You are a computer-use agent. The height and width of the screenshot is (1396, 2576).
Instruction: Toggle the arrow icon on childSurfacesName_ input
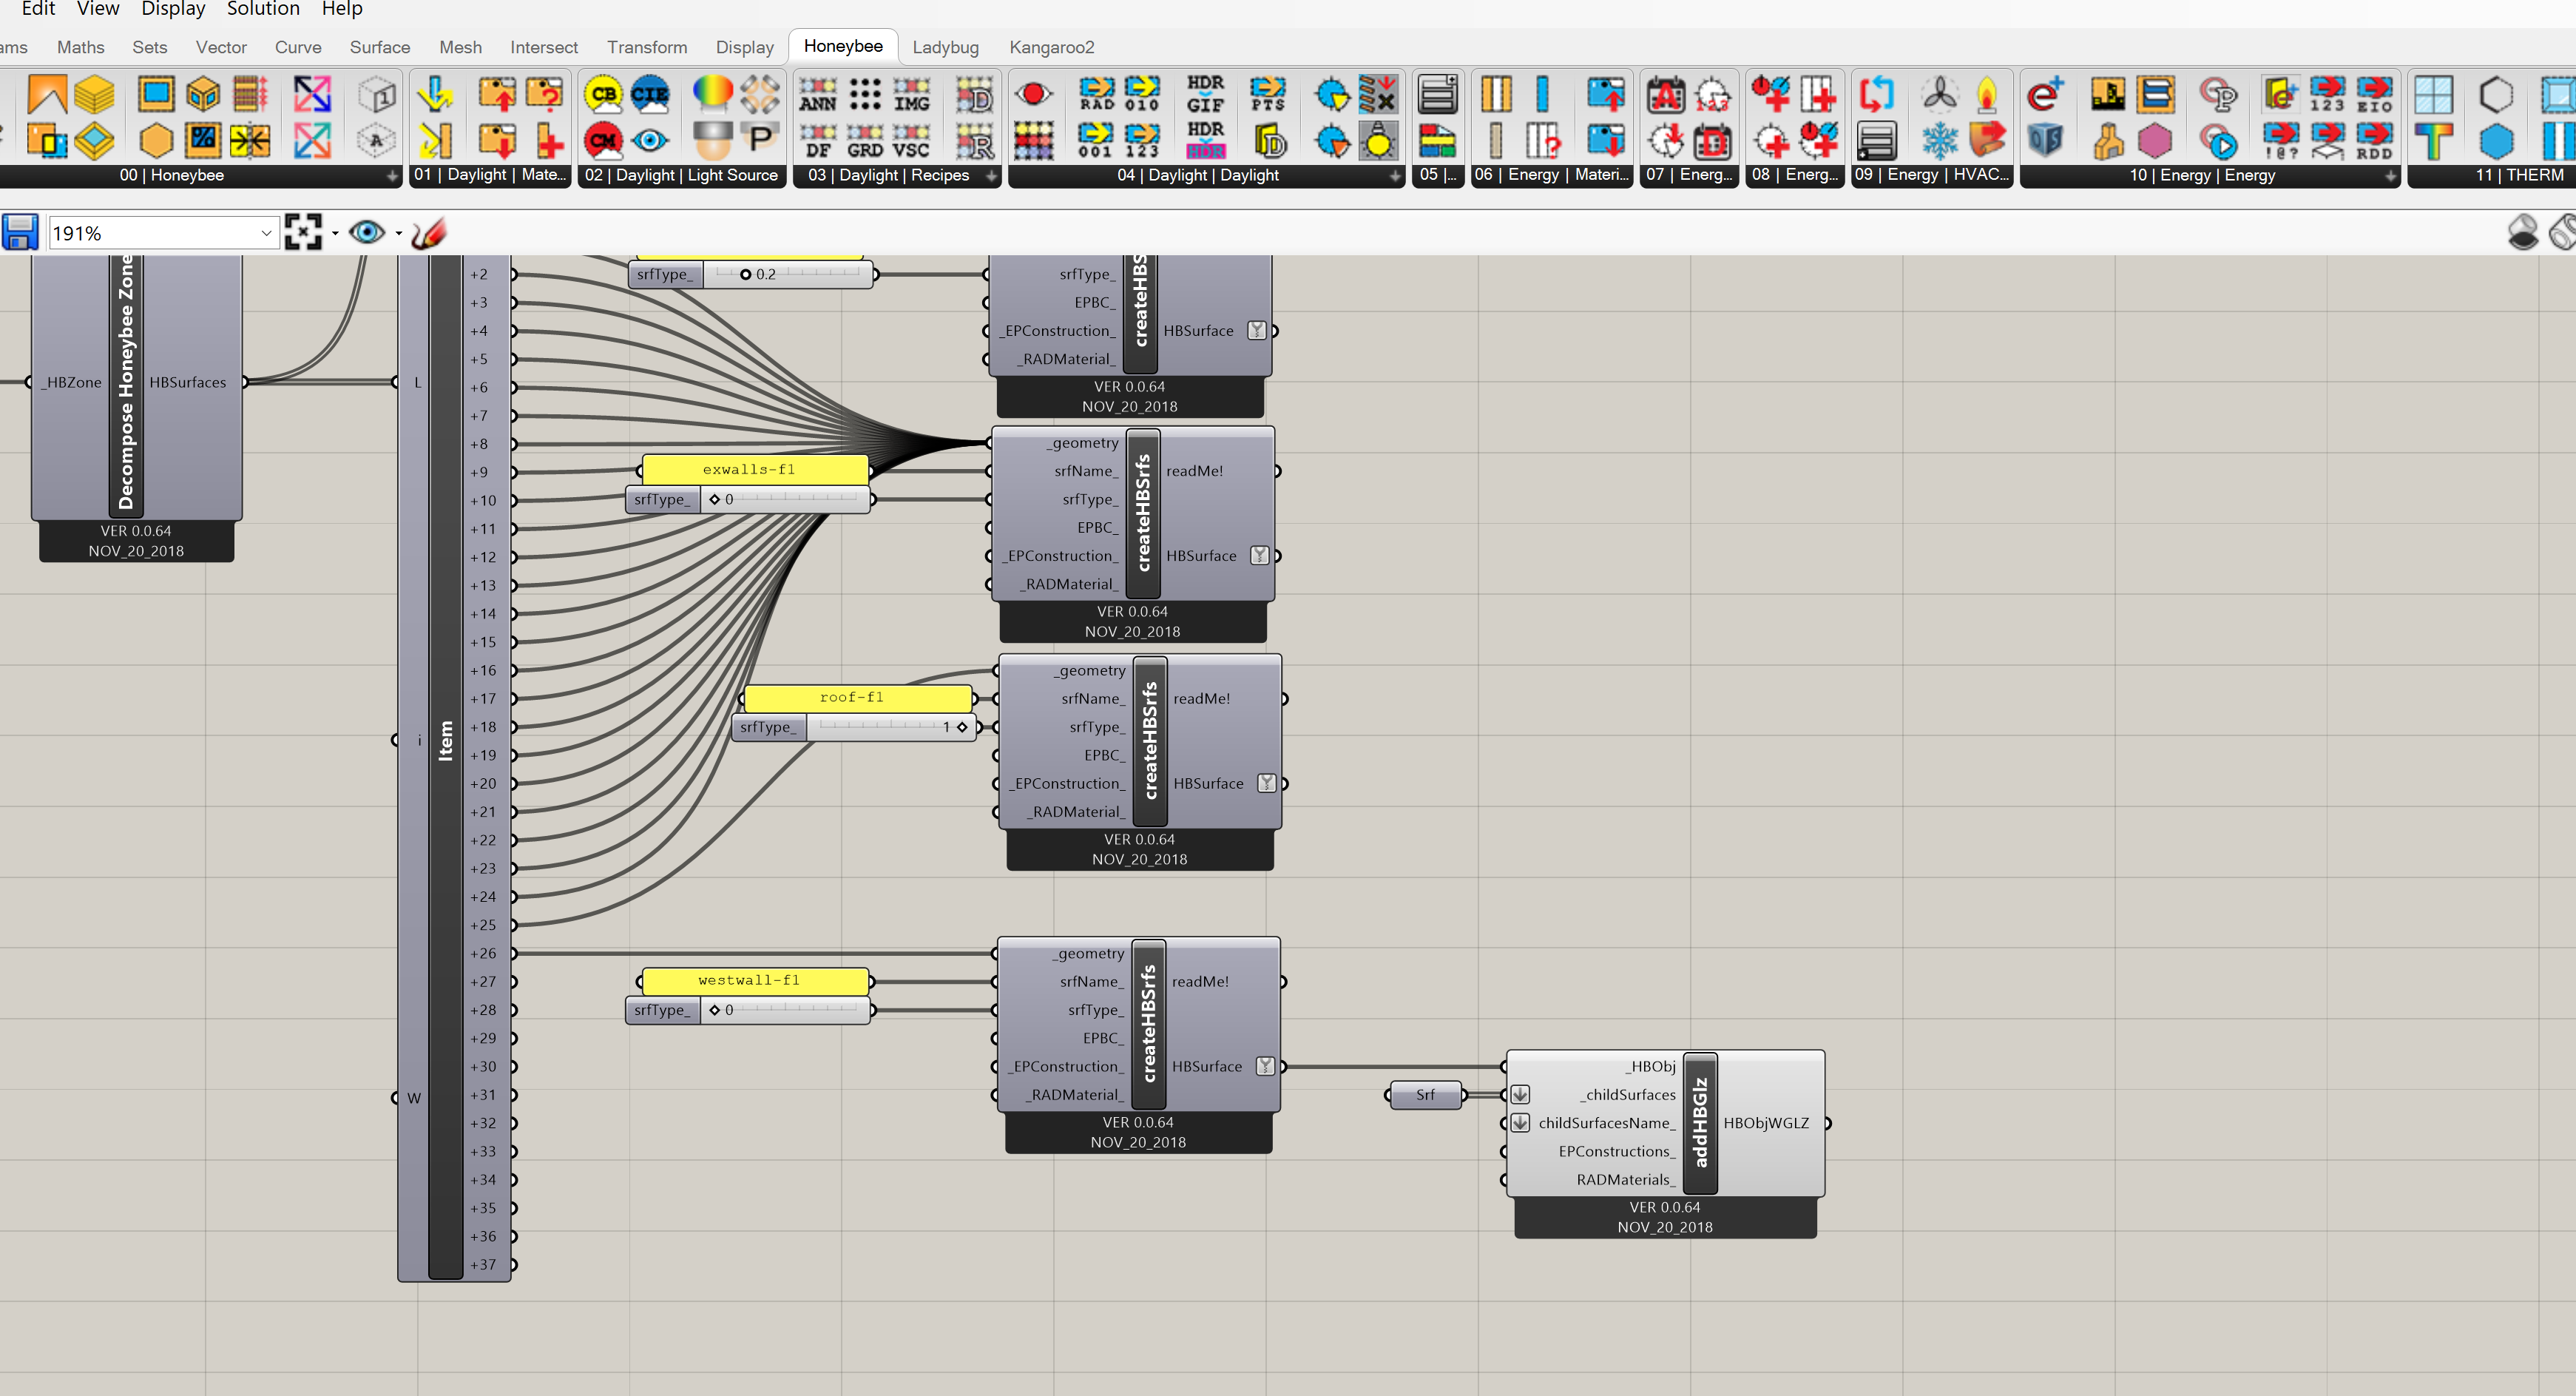click(x=1520, y=1123)
